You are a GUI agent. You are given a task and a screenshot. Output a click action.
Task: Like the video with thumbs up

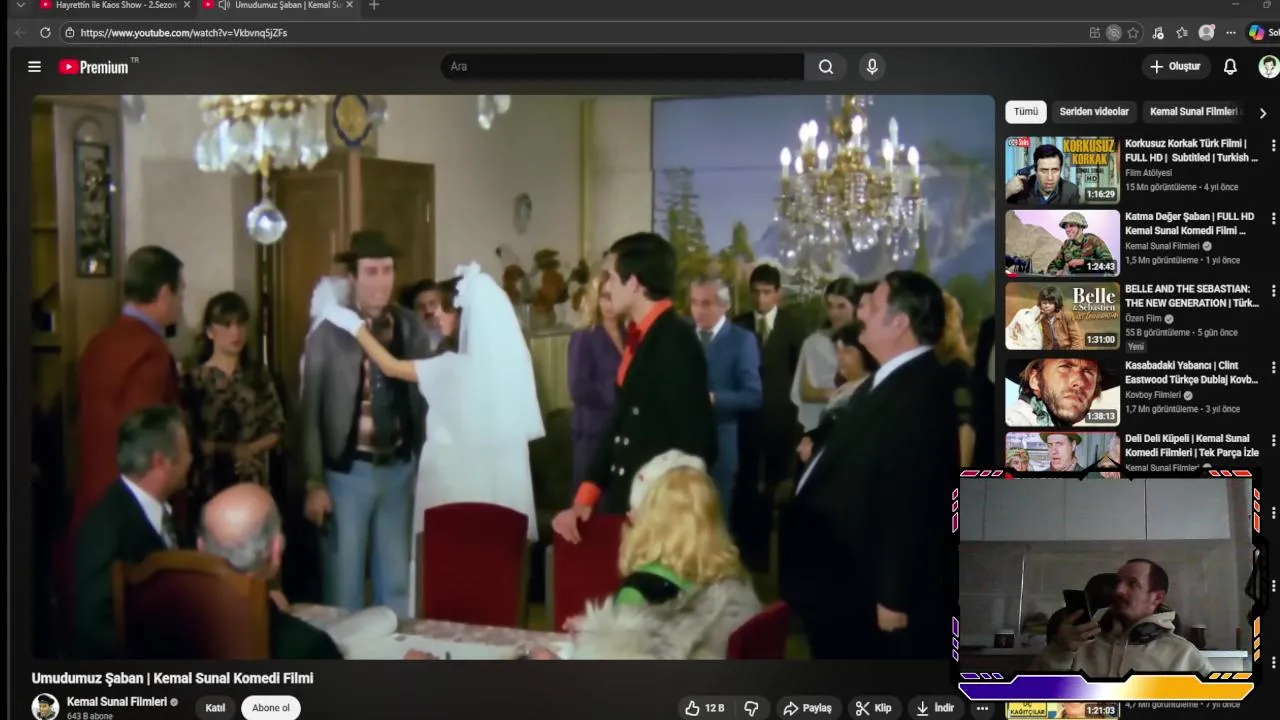pos(704,708)
